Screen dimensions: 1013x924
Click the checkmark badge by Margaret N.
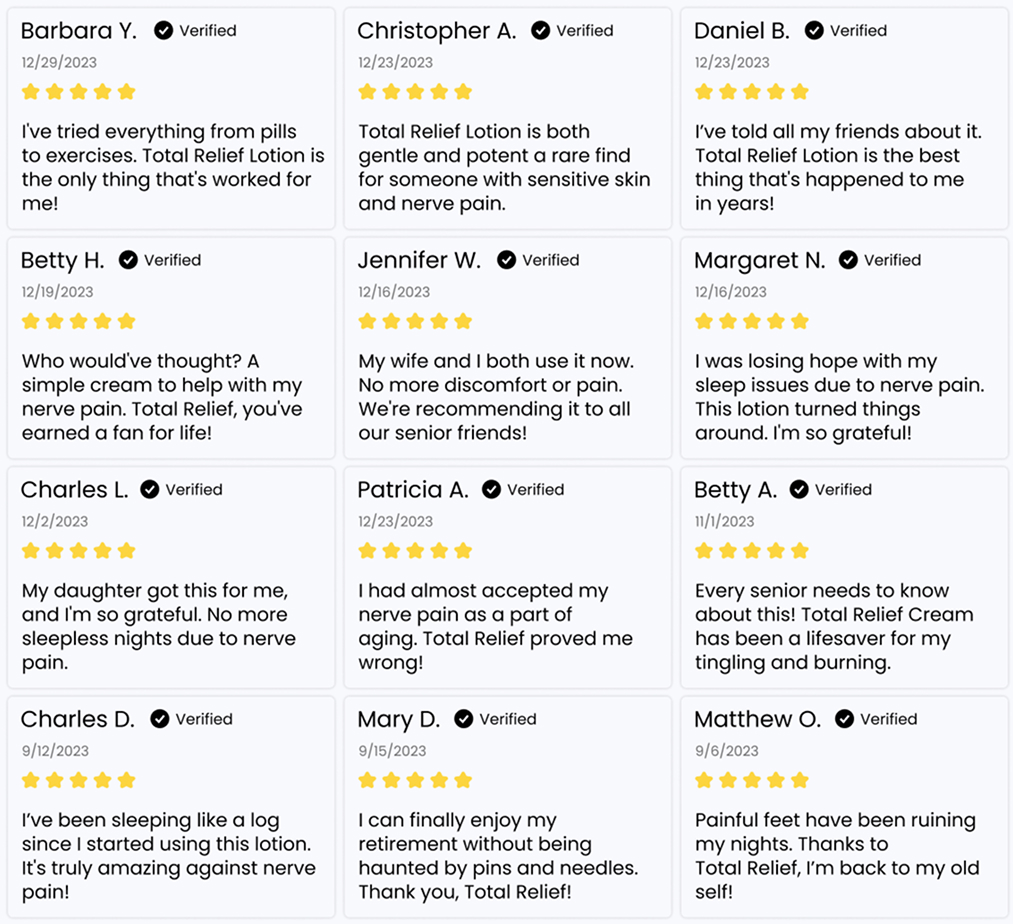[x=848, y=260]
